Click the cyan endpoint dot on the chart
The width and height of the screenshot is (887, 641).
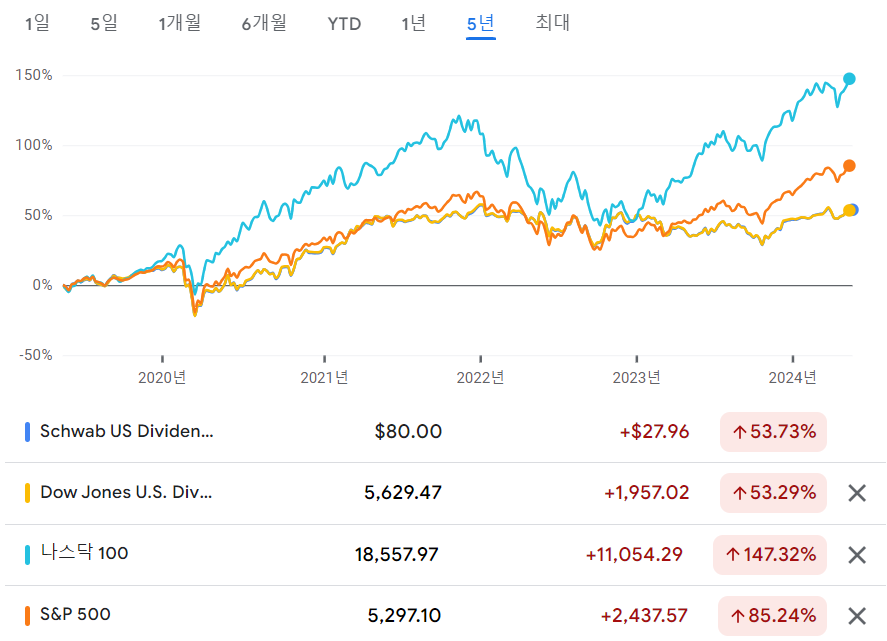pos(851,76)
